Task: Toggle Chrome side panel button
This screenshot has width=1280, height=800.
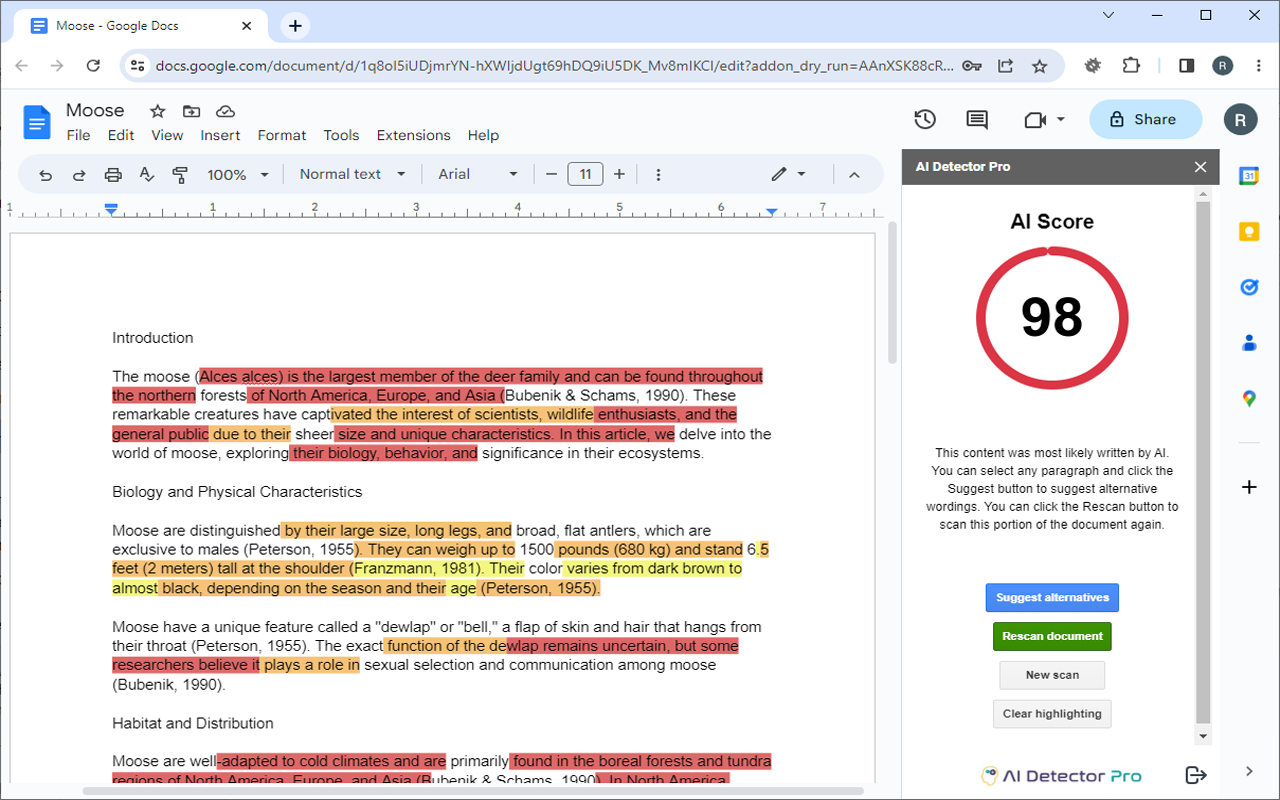Action: tap(1186, 66)
